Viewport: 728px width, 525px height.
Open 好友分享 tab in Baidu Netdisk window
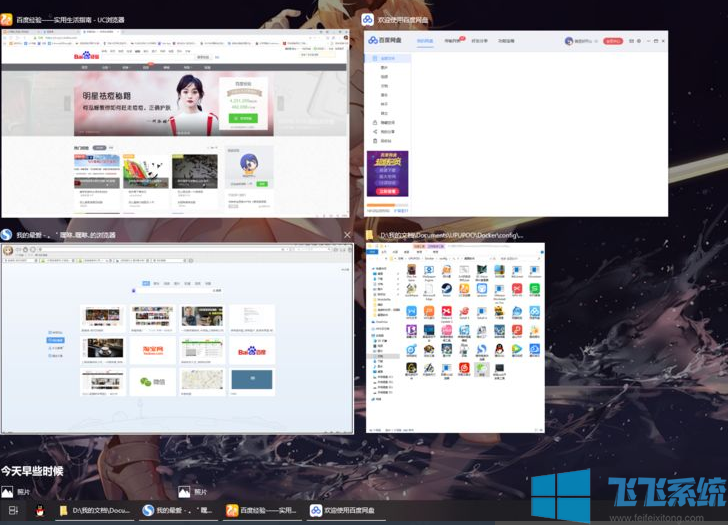coord(479,41)
